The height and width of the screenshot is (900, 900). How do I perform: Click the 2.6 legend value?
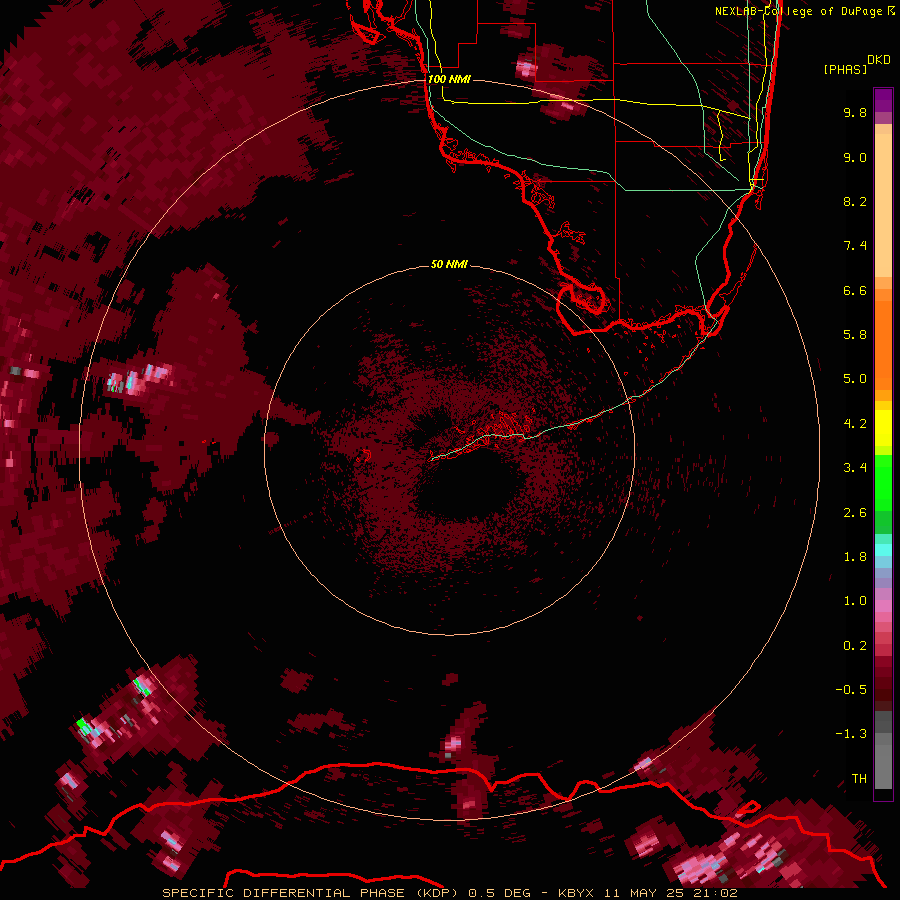tap(855, 513)
